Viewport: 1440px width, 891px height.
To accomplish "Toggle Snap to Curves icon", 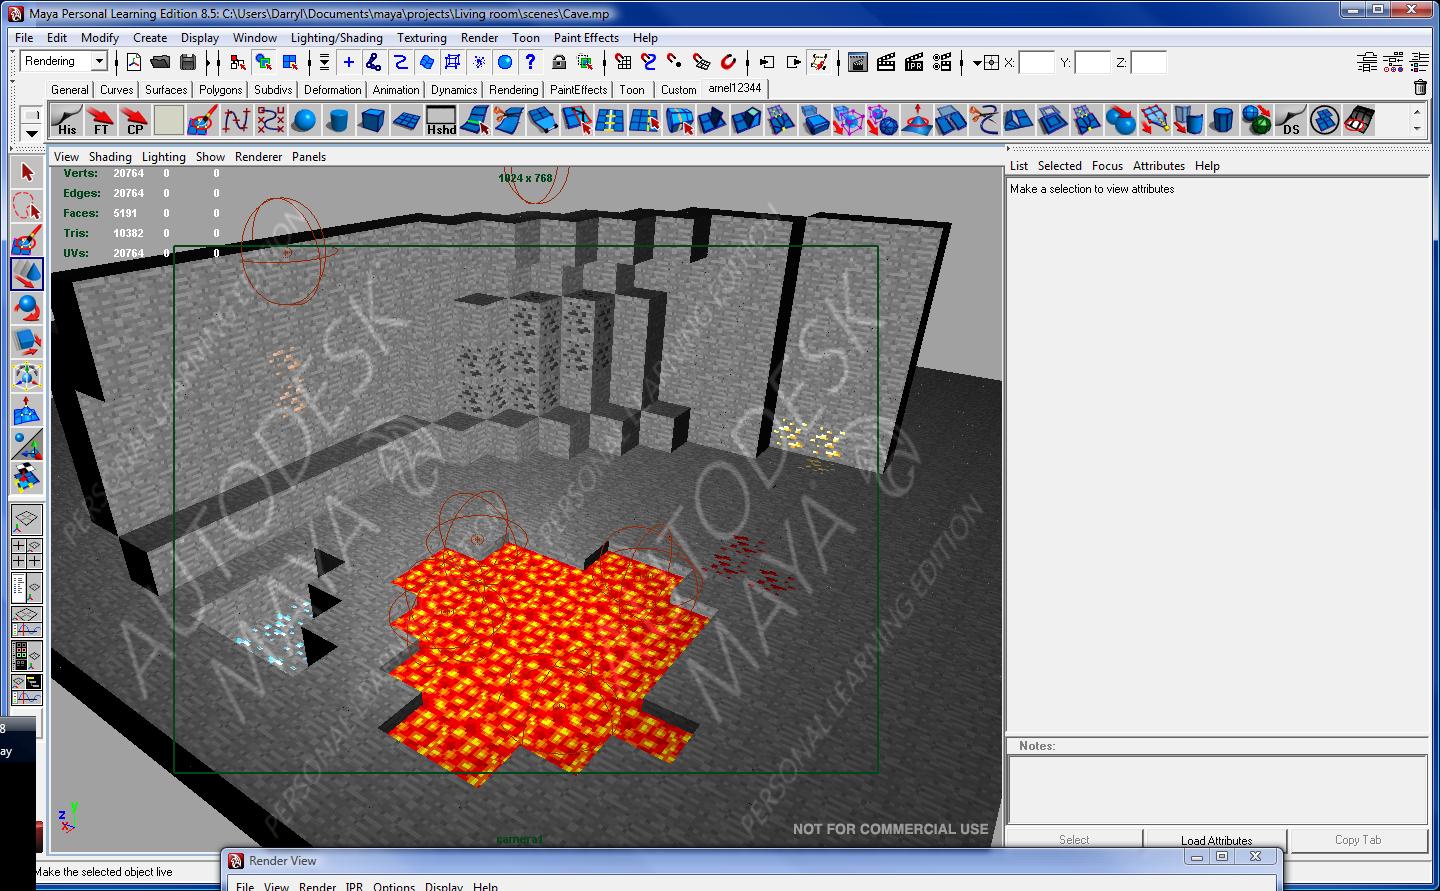I will click(649, 62).
